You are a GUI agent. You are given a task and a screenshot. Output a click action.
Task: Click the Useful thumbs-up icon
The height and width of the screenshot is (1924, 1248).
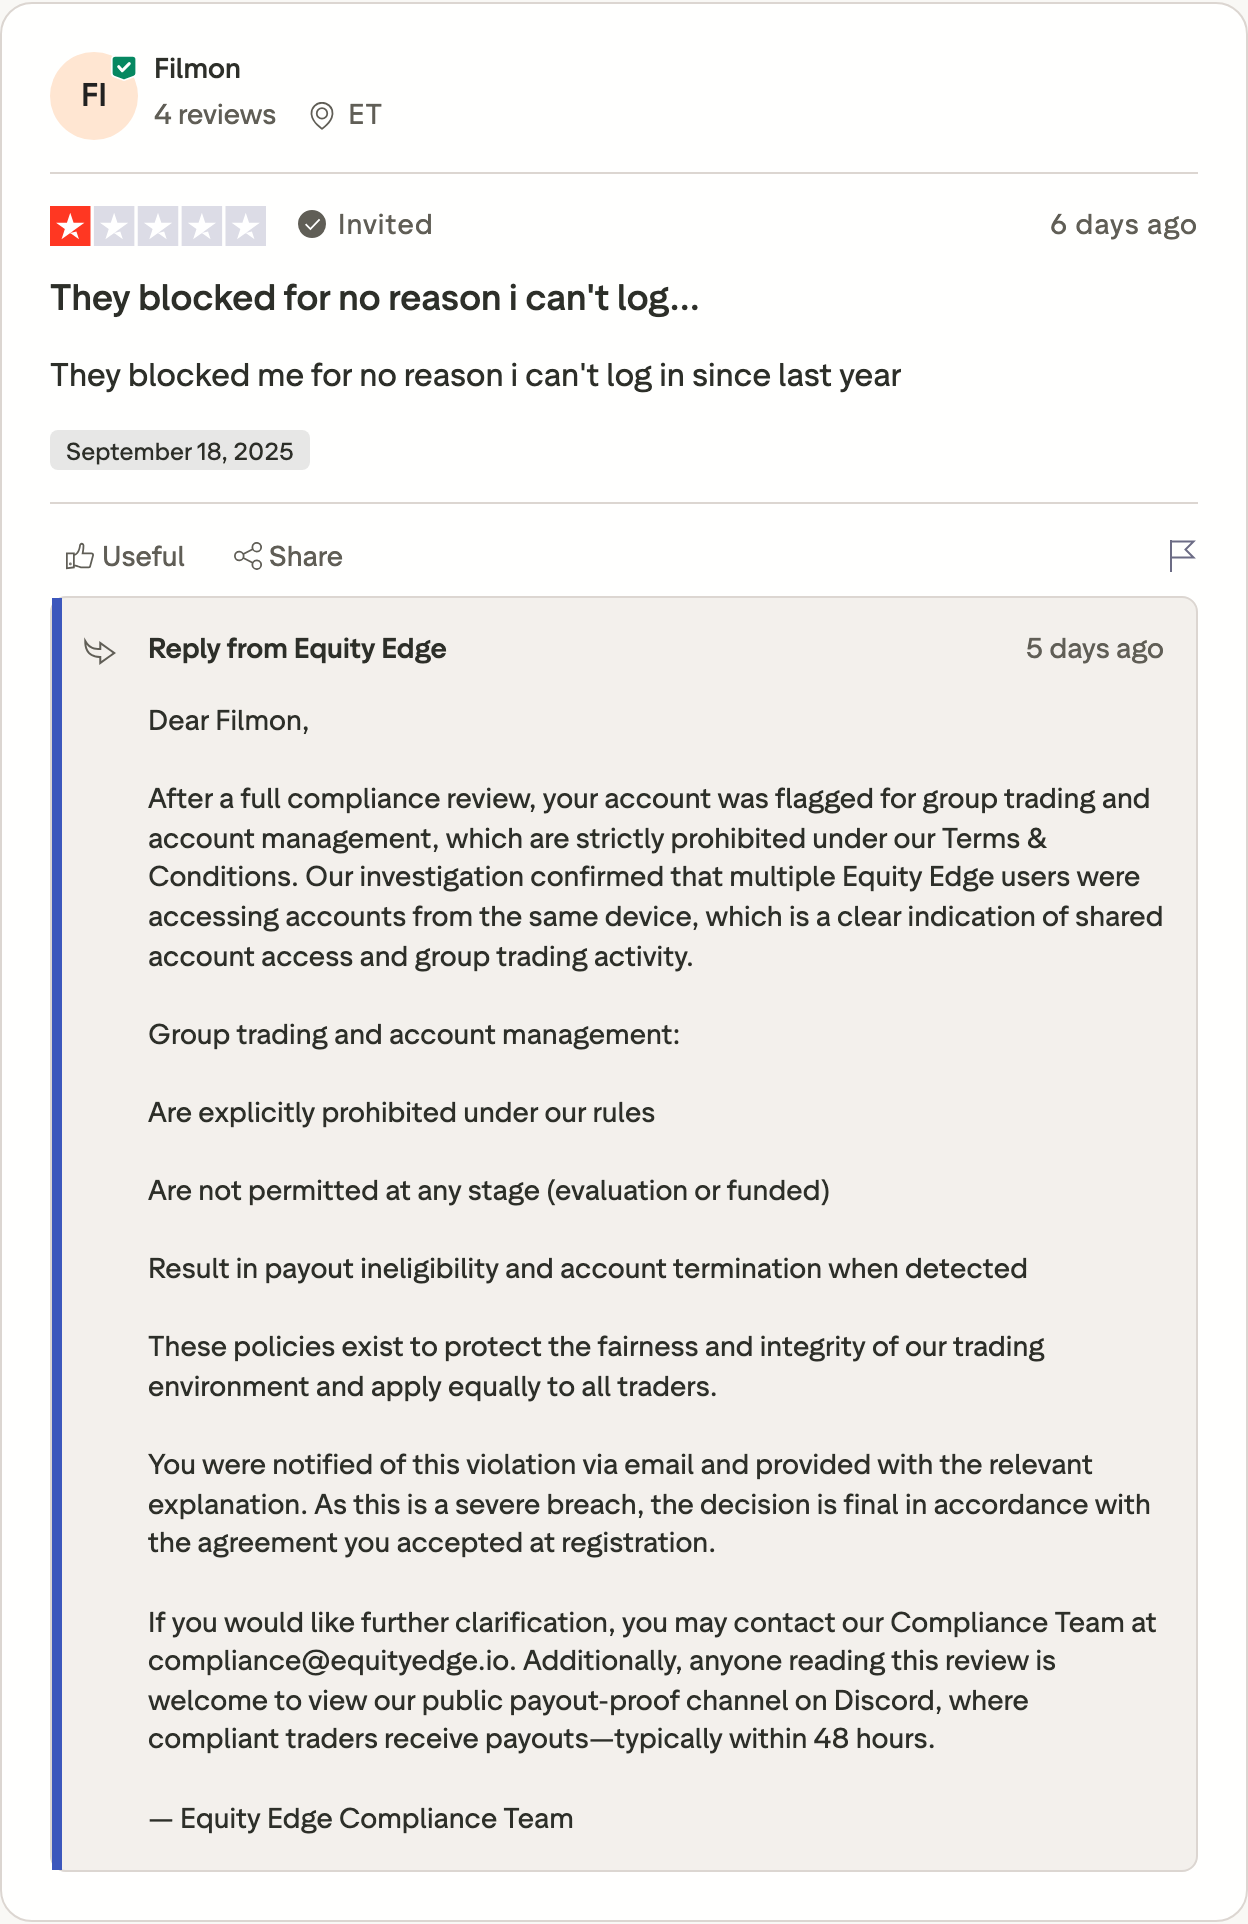pos(79,556)
